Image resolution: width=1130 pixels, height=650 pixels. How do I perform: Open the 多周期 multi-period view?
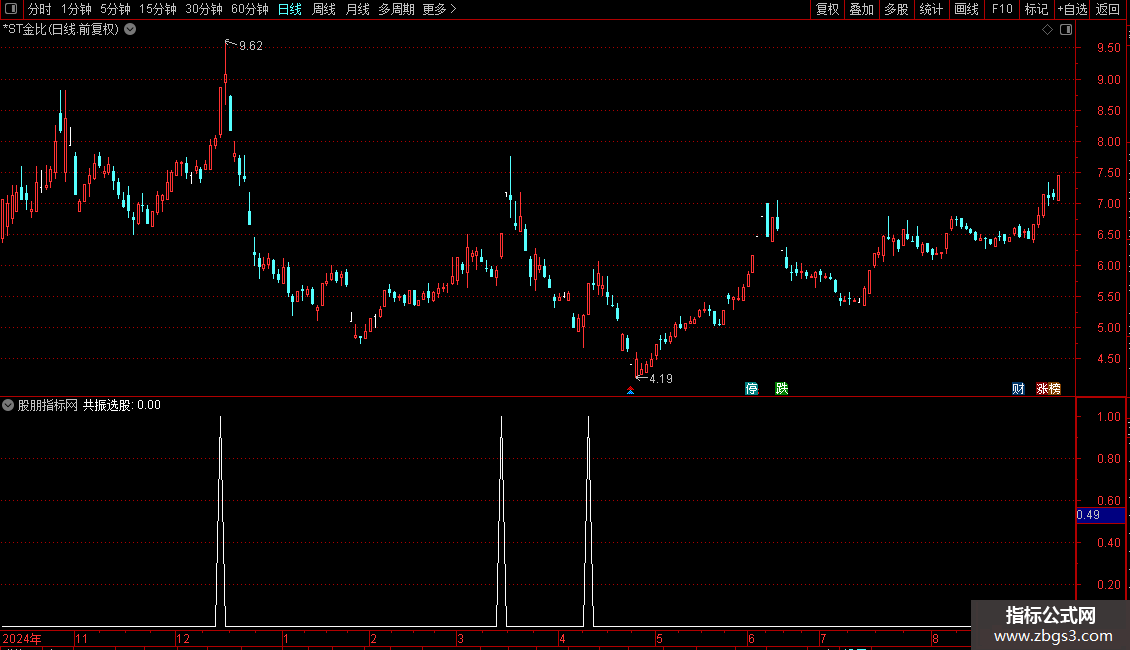[396, 9]
